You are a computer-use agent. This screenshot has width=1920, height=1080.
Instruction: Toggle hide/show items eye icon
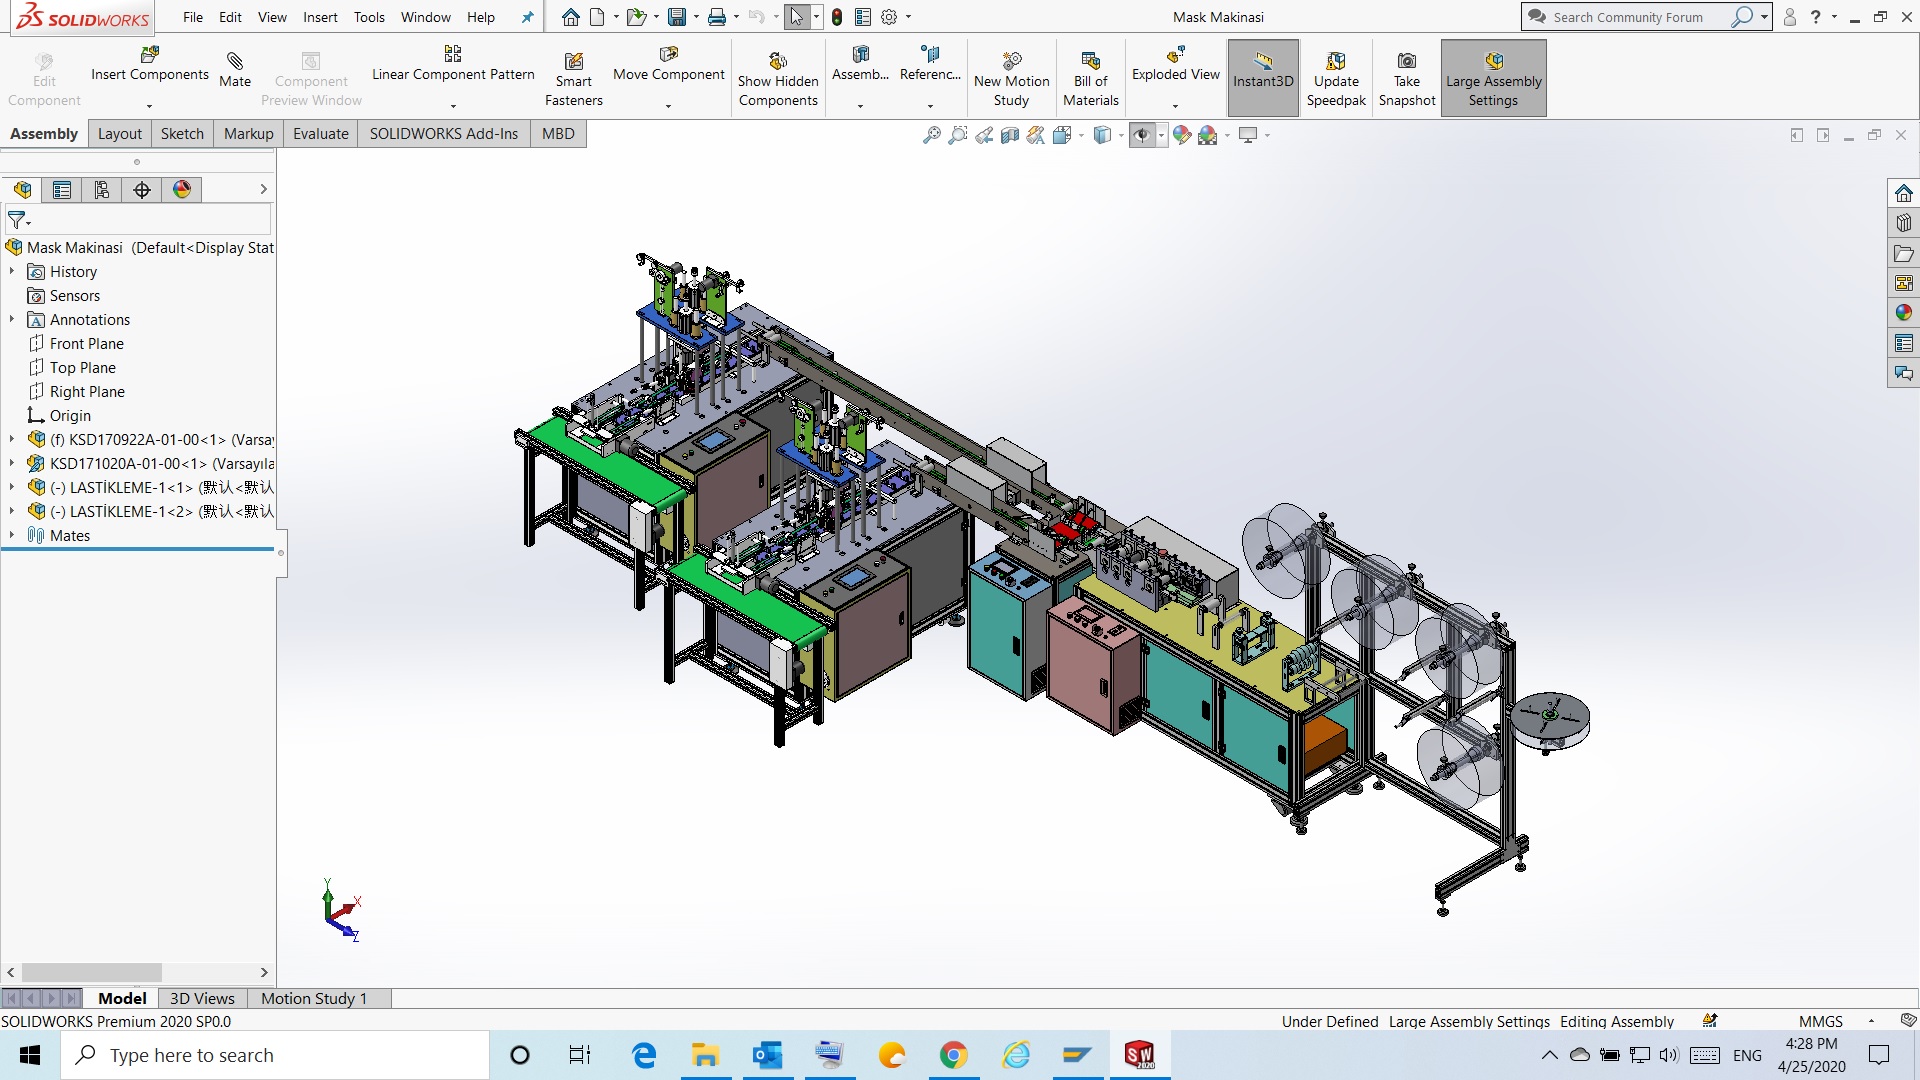[x=1141, y=135]
